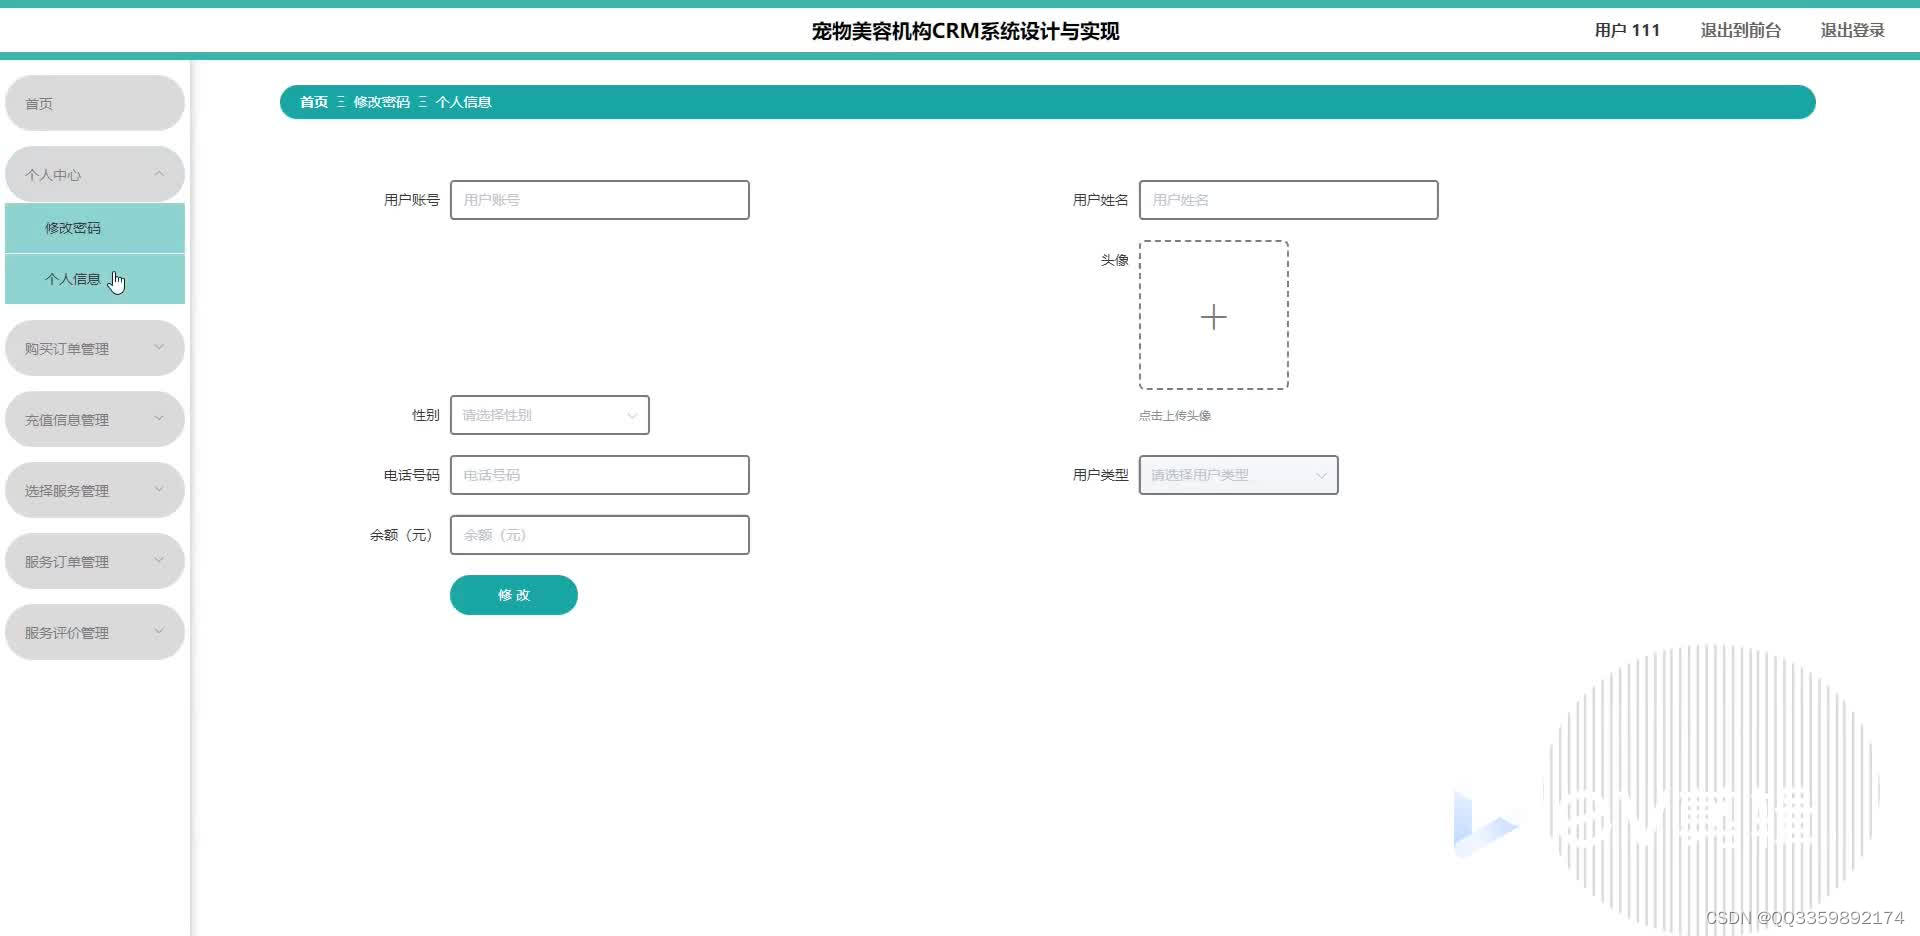Open the 用户类型 dropdown

pyautogui.click(x=1239, y=475)
